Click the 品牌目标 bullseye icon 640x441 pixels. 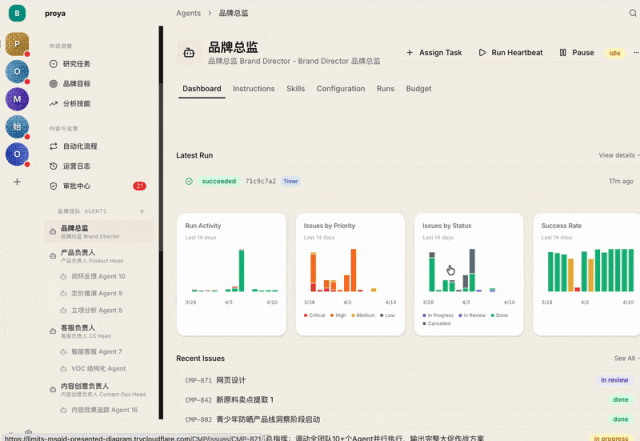(x=53, y=84)
